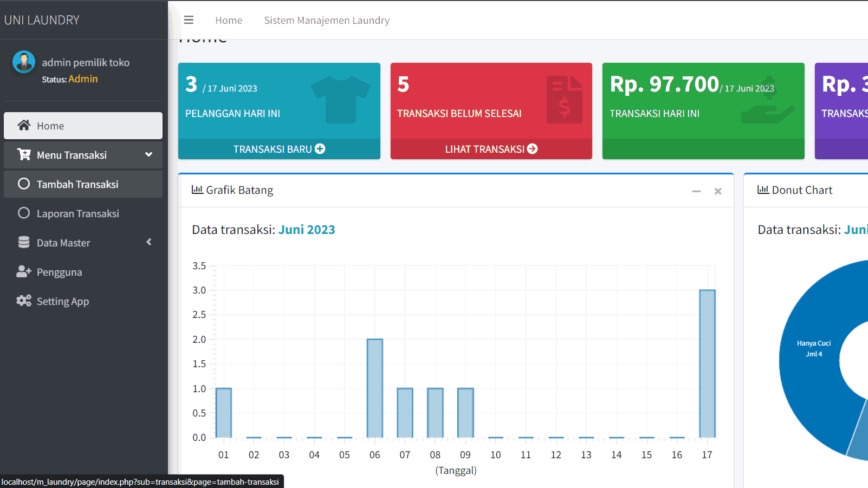Image resolution: width=868 pixels, height=488 pixels.
Task: Click the circle icon beside Tambah Transaksi
Action: pyautogui.click(x=23, y=184)
